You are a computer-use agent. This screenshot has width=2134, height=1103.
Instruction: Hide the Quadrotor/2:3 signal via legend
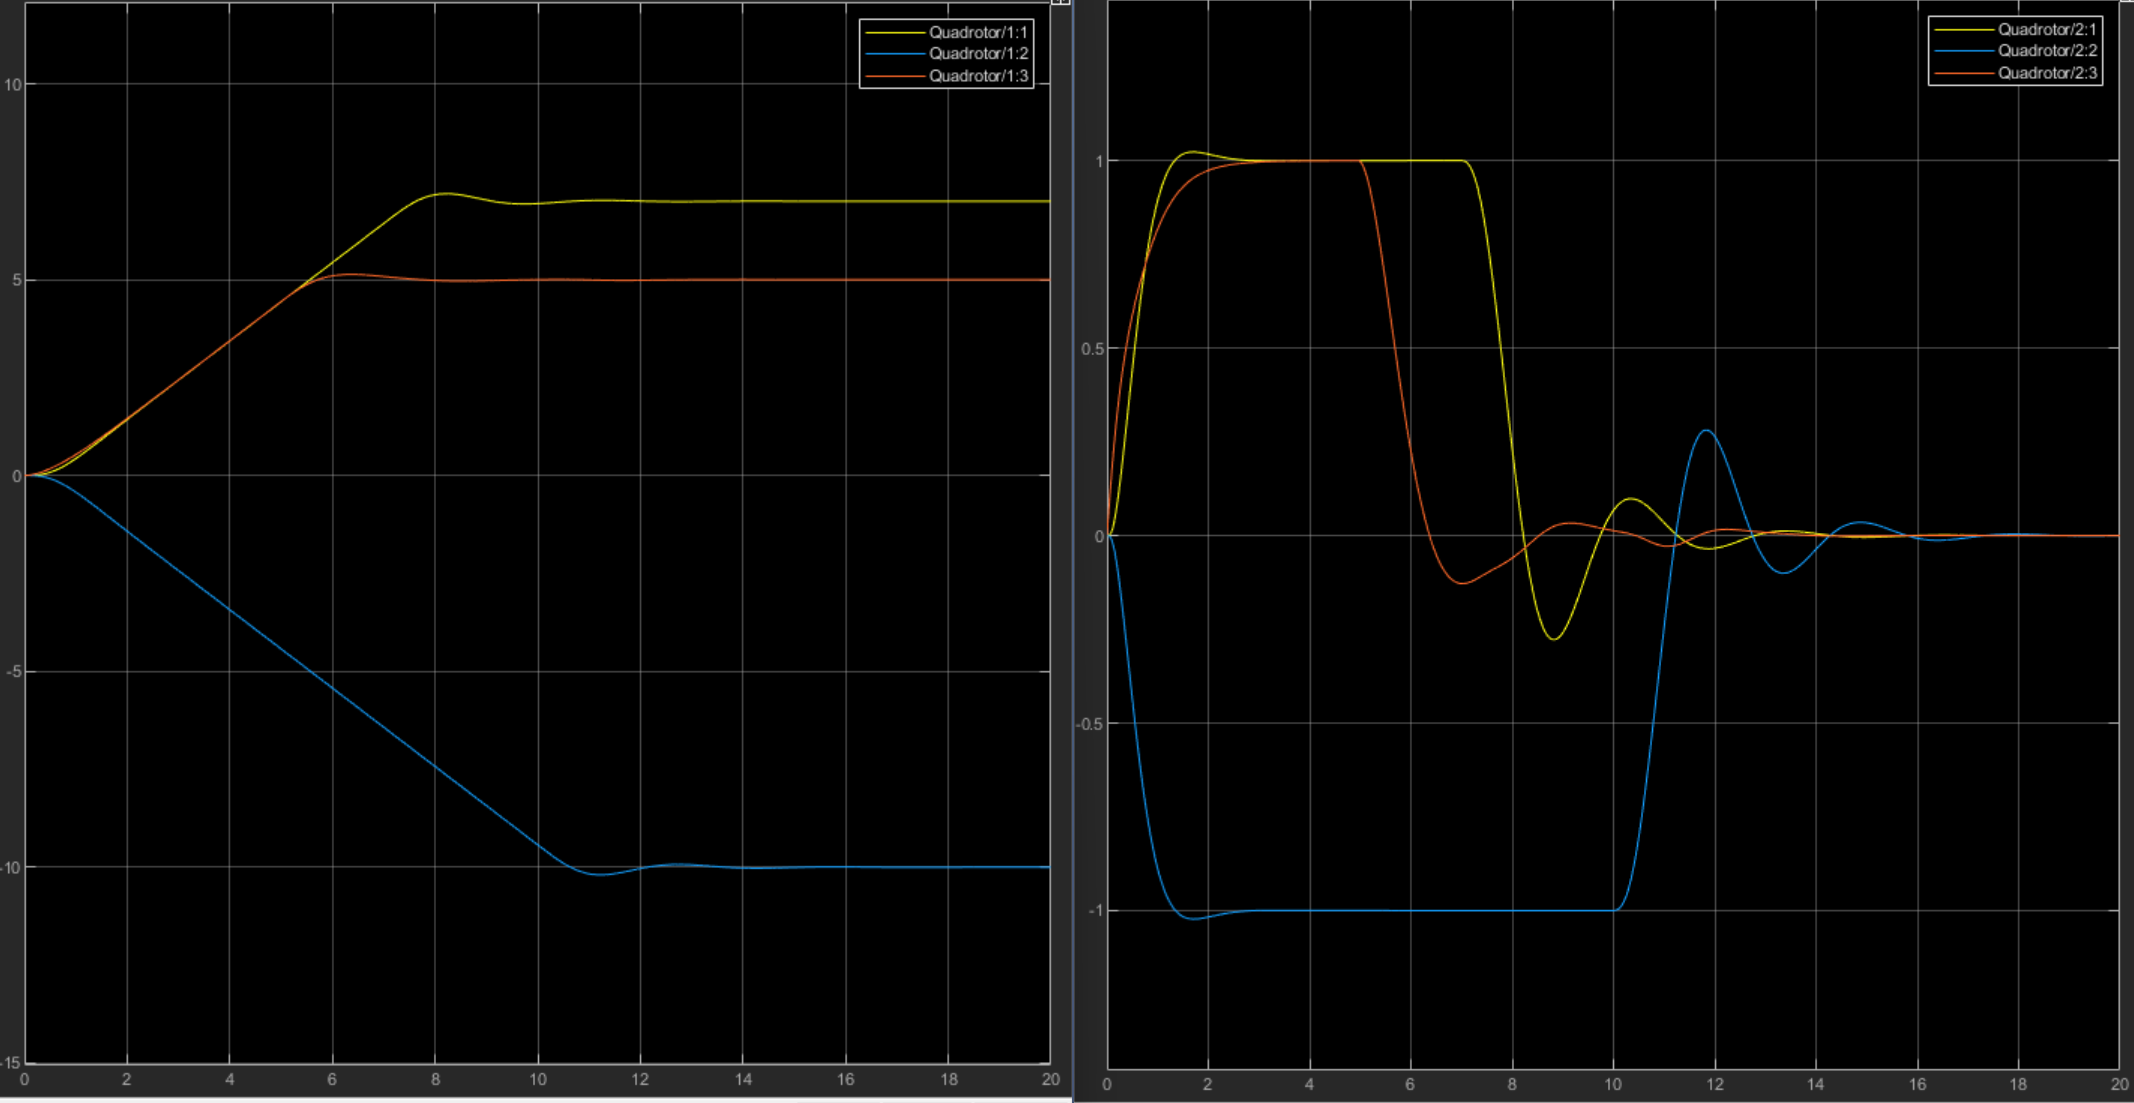tap(2046, 73)
